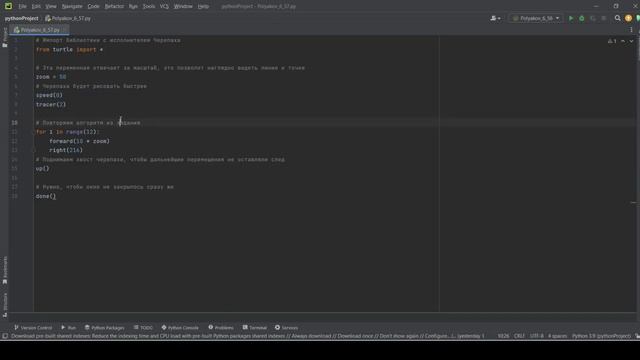
Task: Open the Bookmarks tool window sidebar button
Action: [x=4, y=270]
